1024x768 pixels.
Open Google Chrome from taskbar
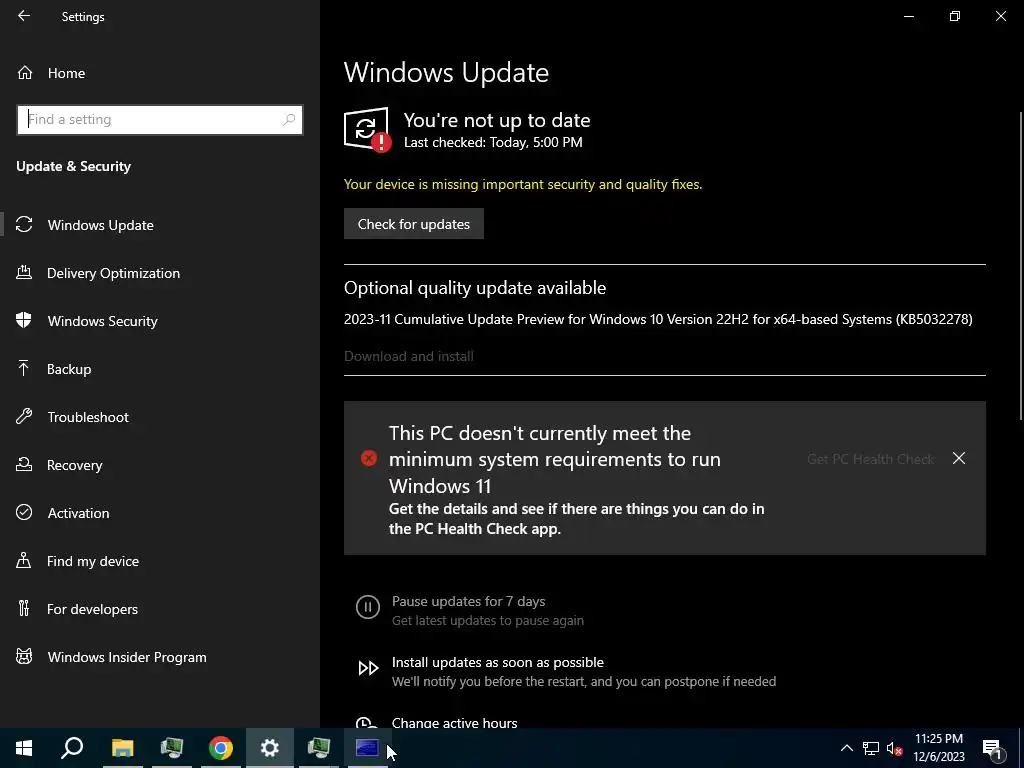221,748
